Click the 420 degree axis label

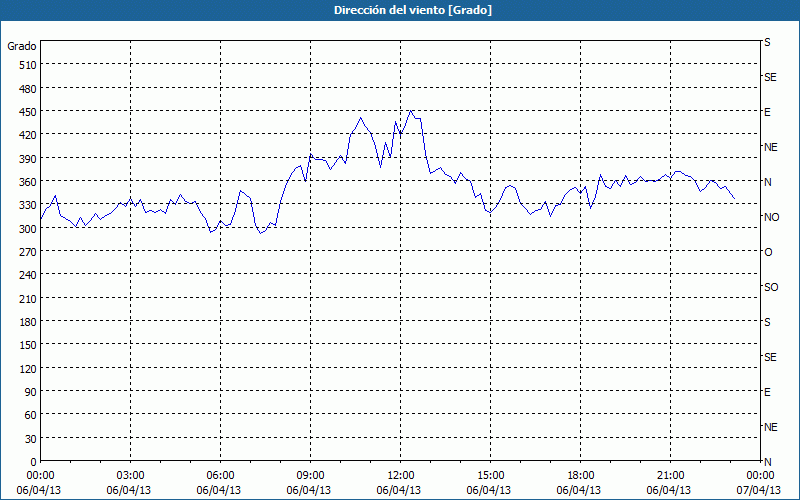pos(28,135)
